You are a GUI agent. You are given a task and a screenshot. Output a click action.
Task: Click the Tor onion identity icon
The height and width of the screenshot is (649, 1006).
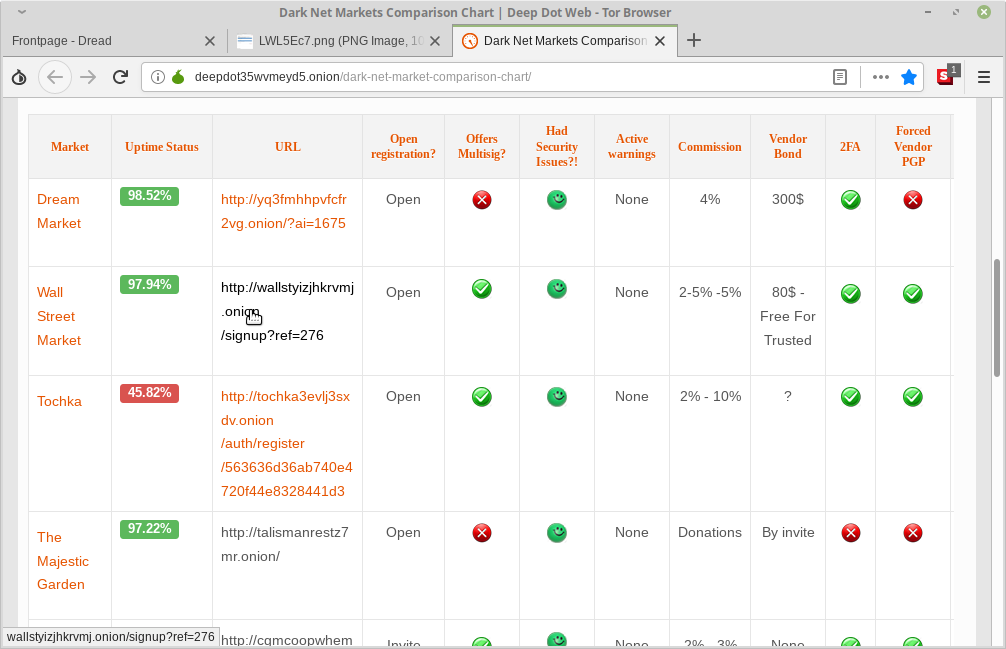click(x=19, y=78)
